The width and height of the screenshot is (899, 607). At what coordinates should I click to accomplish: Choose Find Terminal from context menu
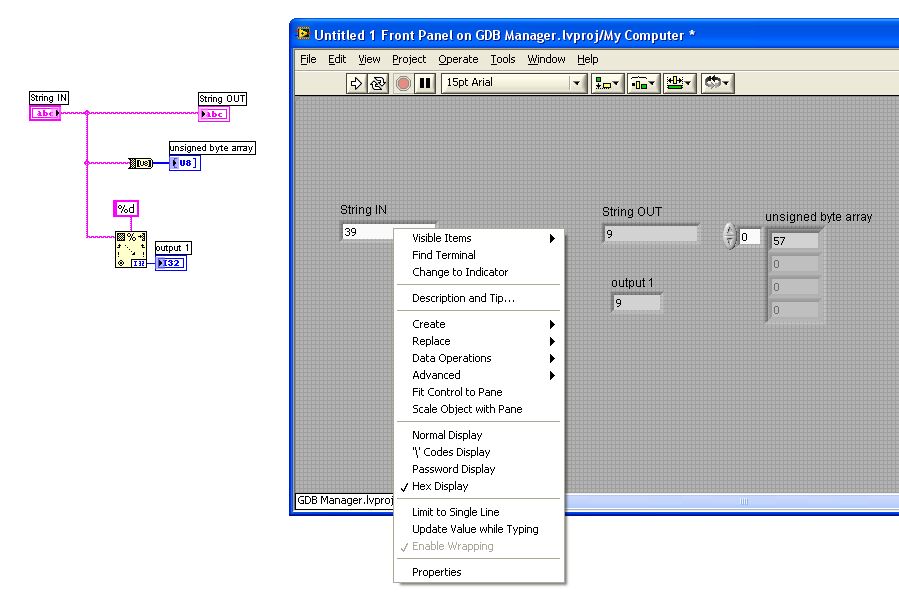(x=479, y=255)
